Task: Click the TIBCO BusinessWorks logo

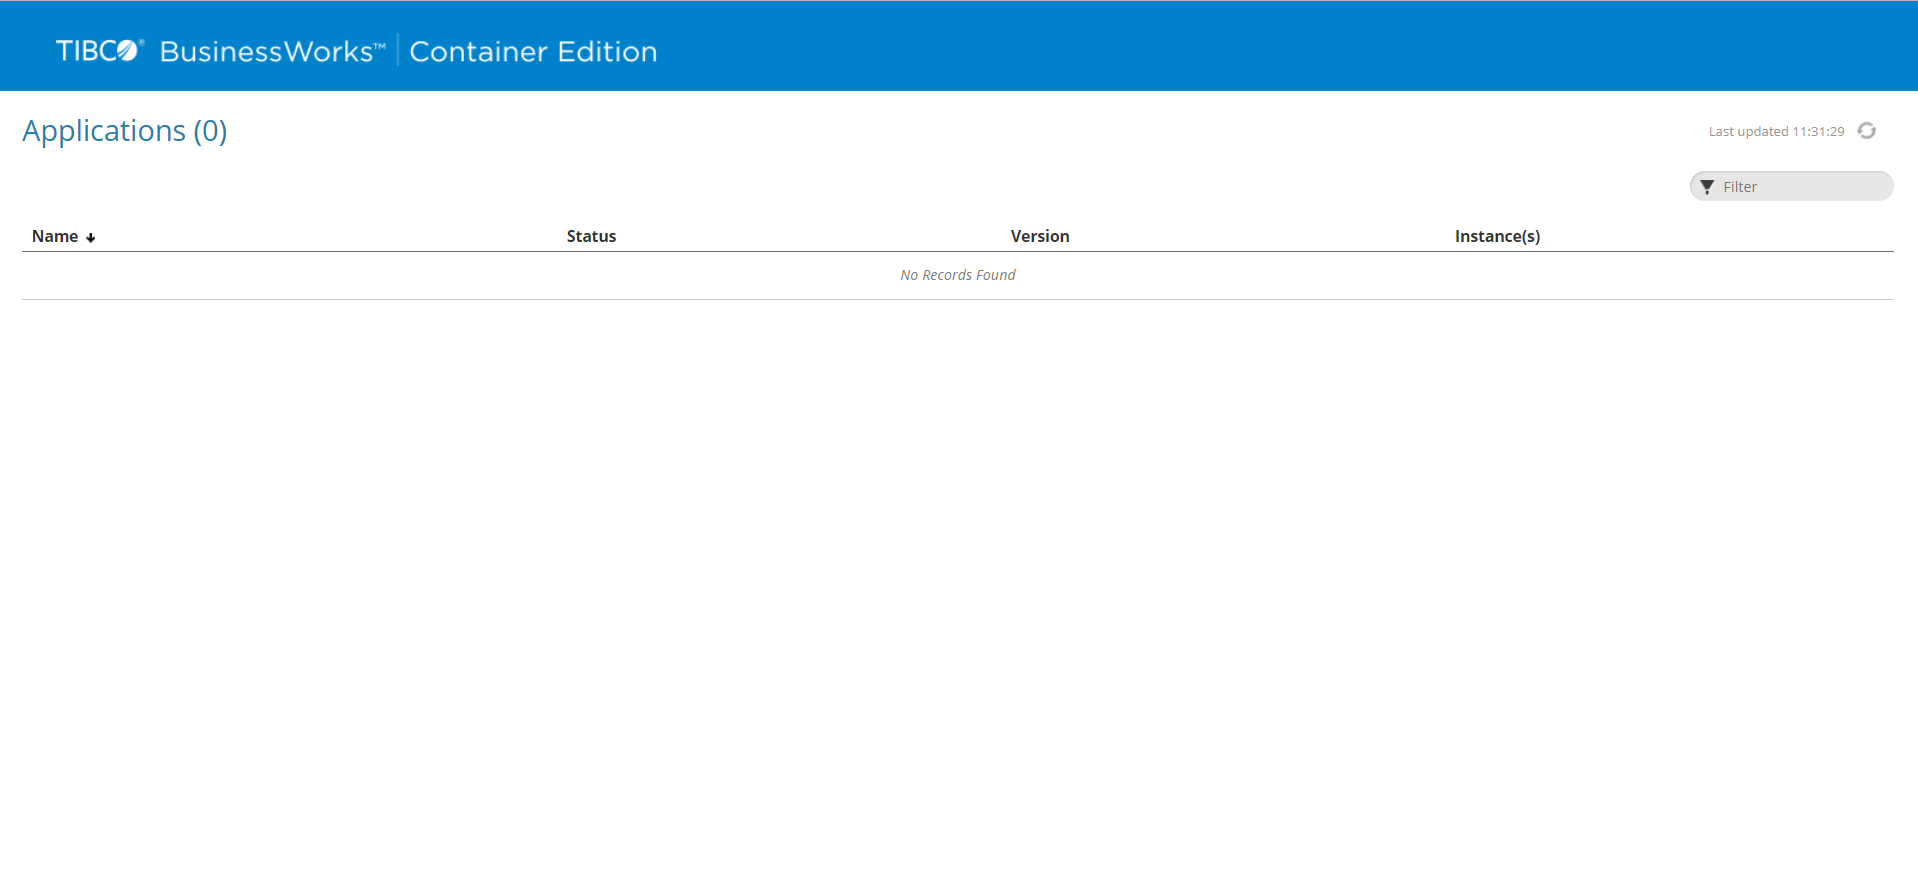Action: (x=221, y=51)
